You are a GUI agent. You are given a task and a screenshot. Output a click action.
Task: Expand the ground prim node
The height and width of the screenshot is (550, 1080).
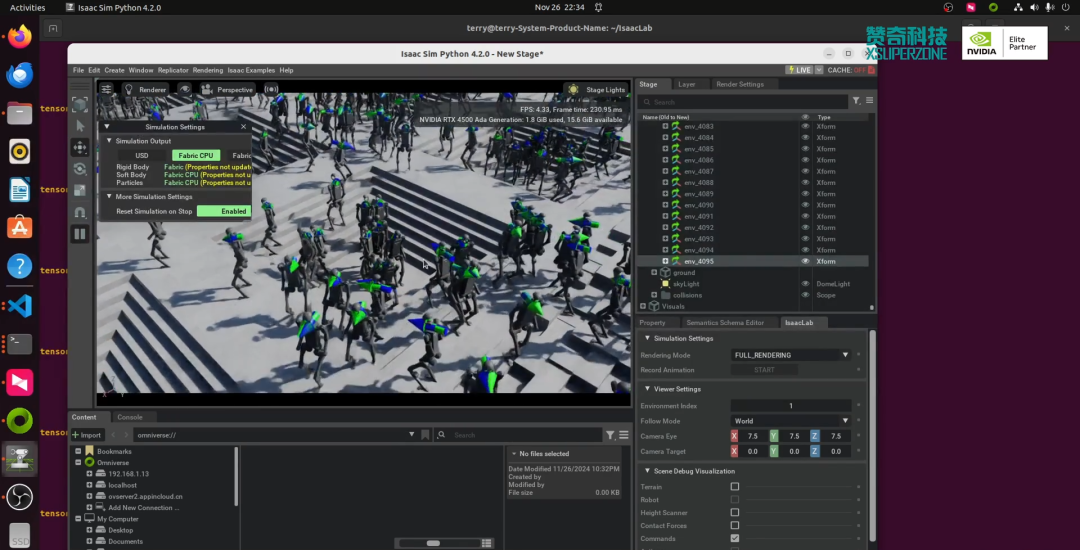(x=654, y=273)
